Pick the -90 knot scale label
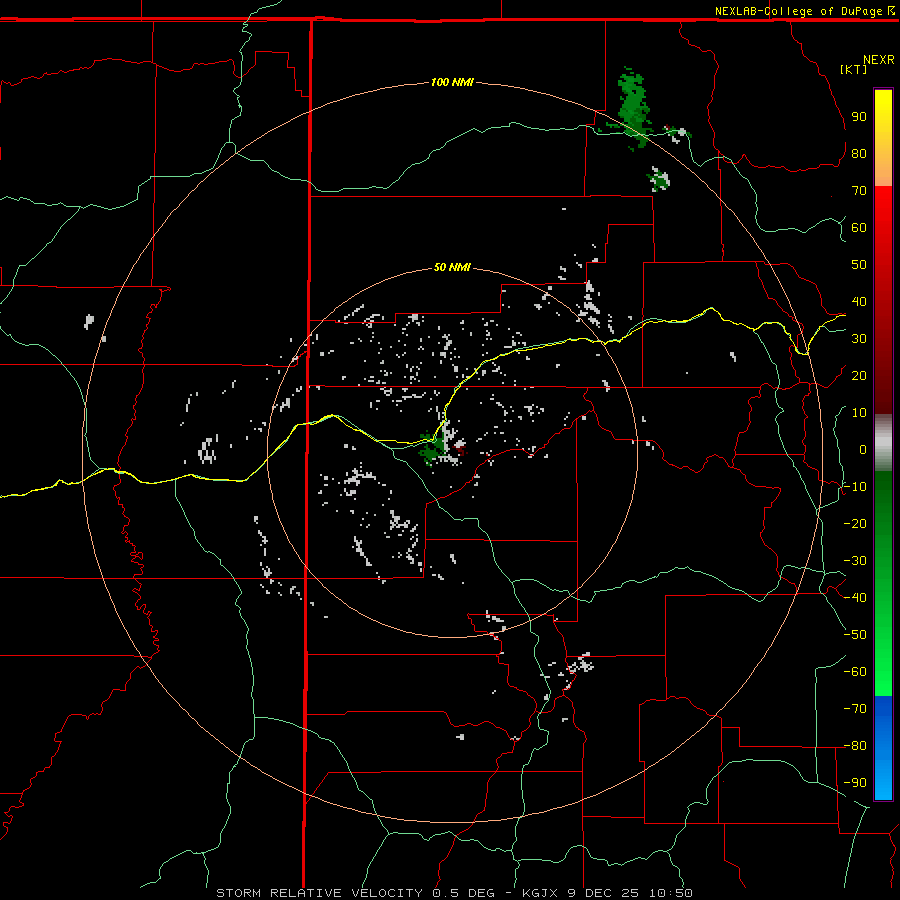Viewport: 900px width, 900px height. [x=855, y=782]
